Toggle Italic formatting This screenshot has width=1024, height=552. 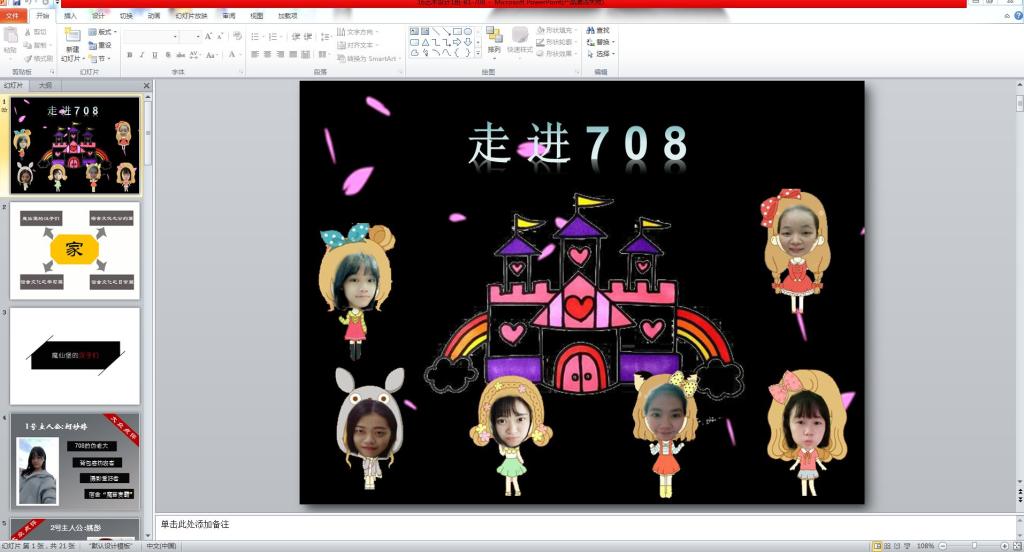point(142,55)
